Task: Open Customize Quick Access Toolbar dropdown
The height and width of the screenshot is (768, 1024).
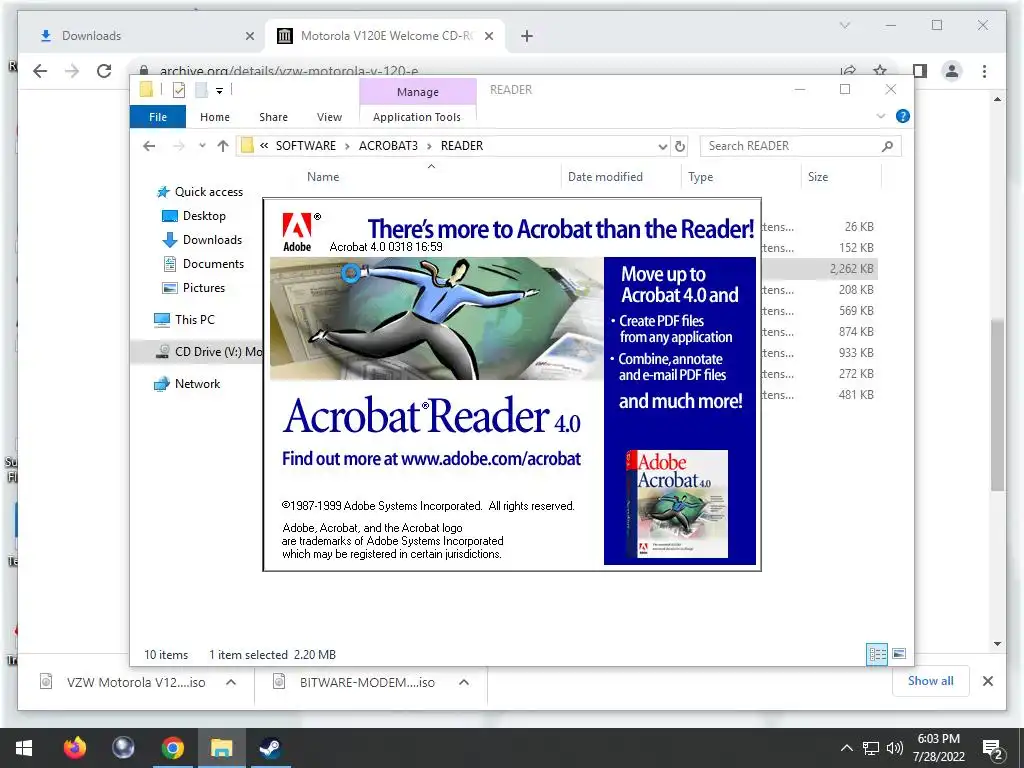Action: coord(219,91)
